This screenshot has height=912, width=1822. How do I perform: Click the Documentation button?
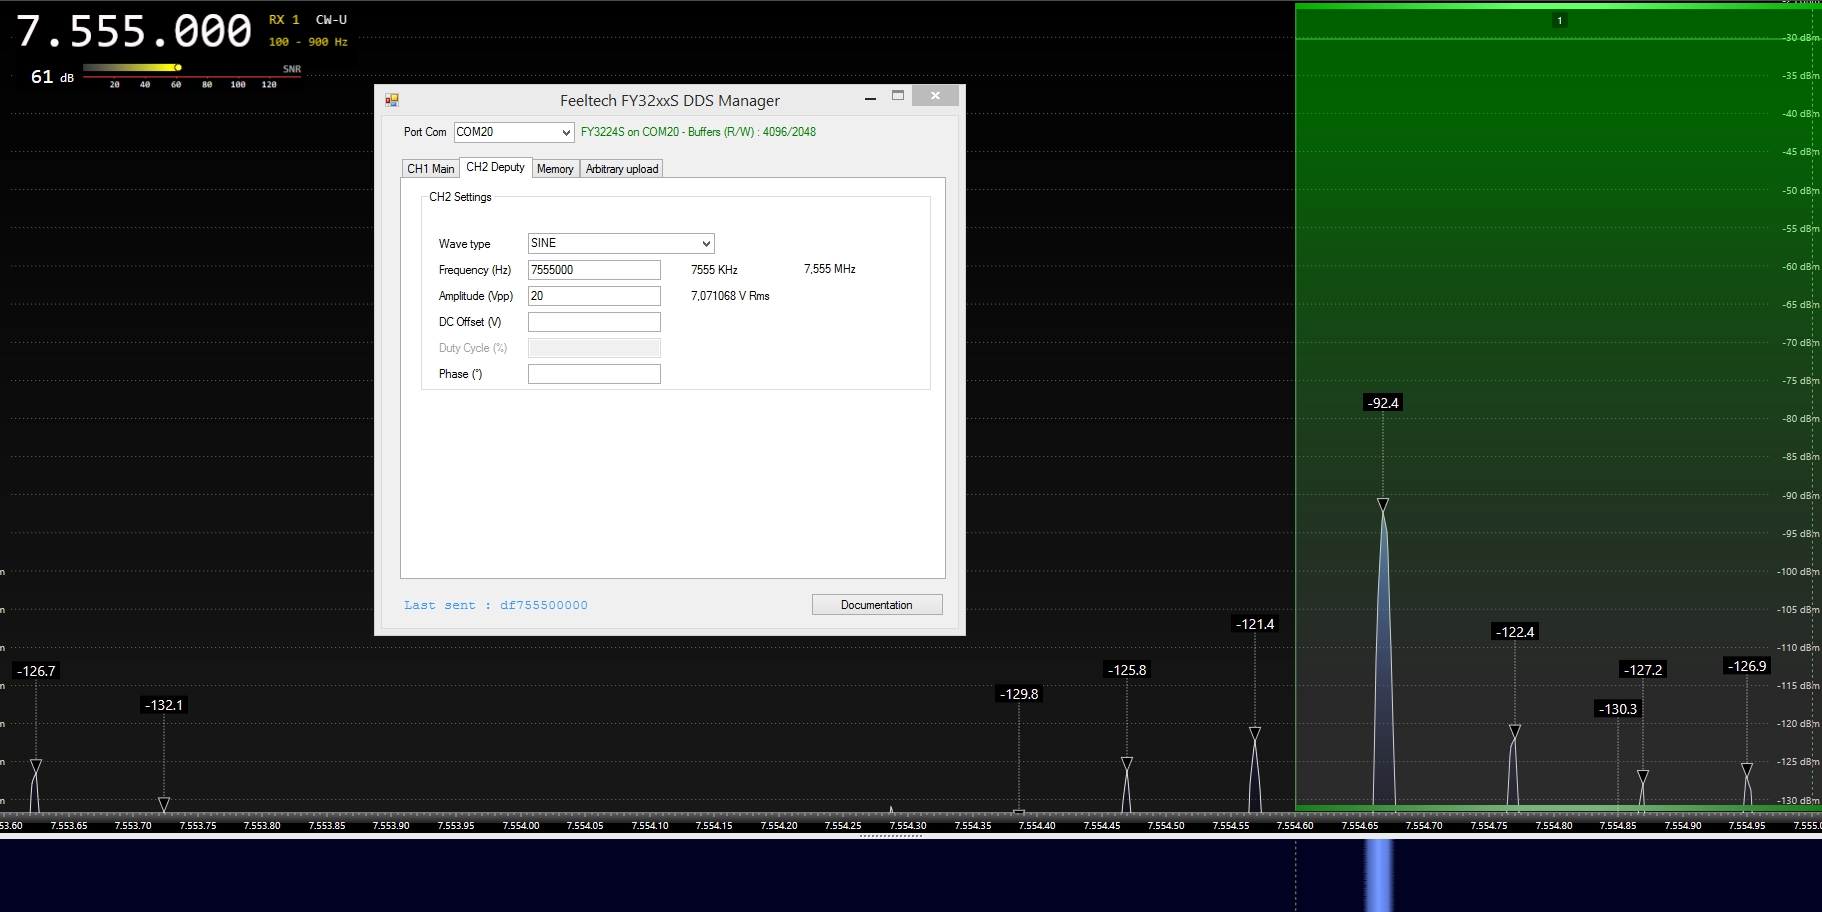point(877,605)
